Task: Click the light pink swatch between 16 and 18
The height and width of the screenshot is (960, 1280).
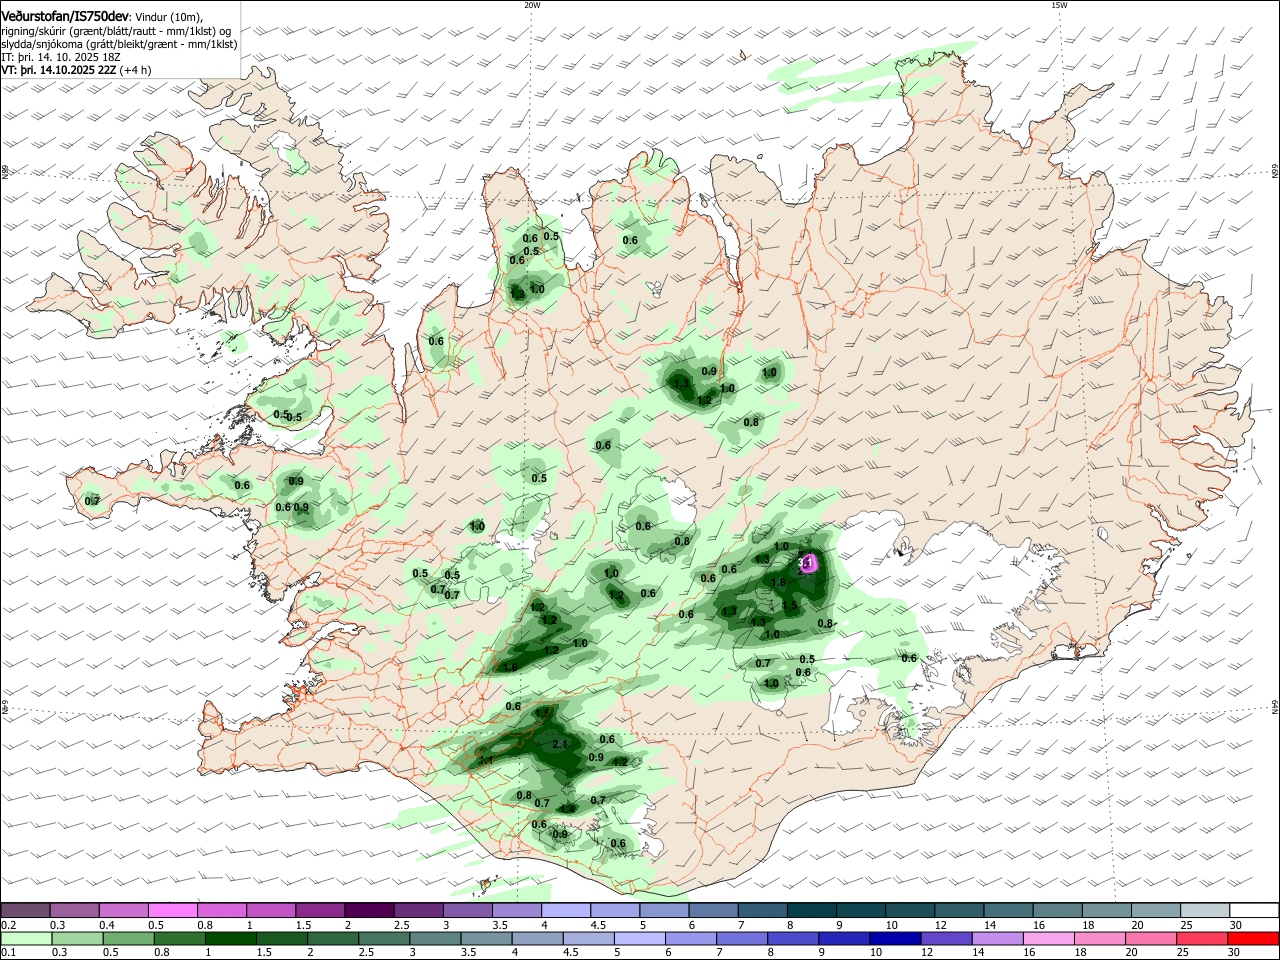Action: pyautogui.click(x=1049, y=939)
